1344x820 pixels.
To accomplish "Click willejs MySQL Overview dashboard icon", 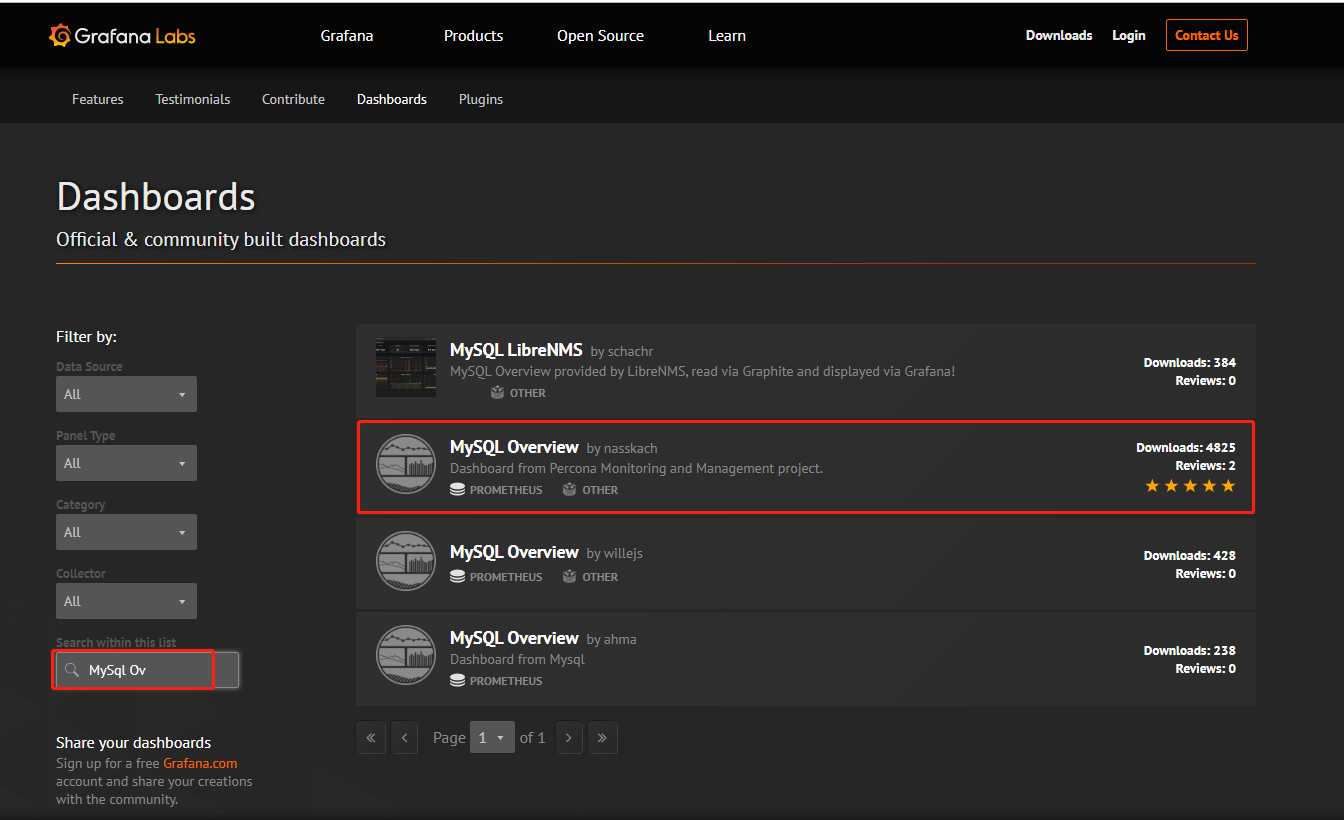I will point(406,560).
